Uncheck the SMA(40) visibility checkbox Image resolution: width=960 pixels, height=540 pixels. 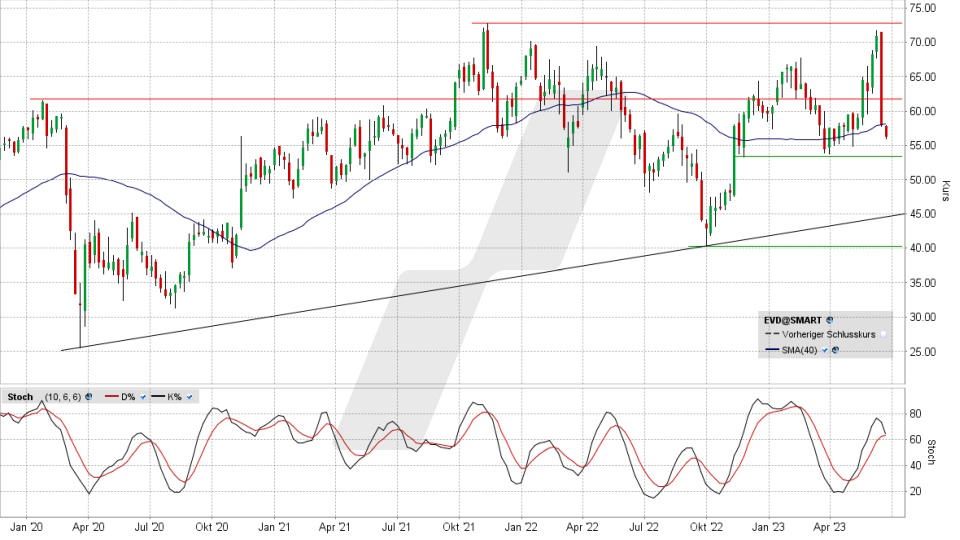825,350
